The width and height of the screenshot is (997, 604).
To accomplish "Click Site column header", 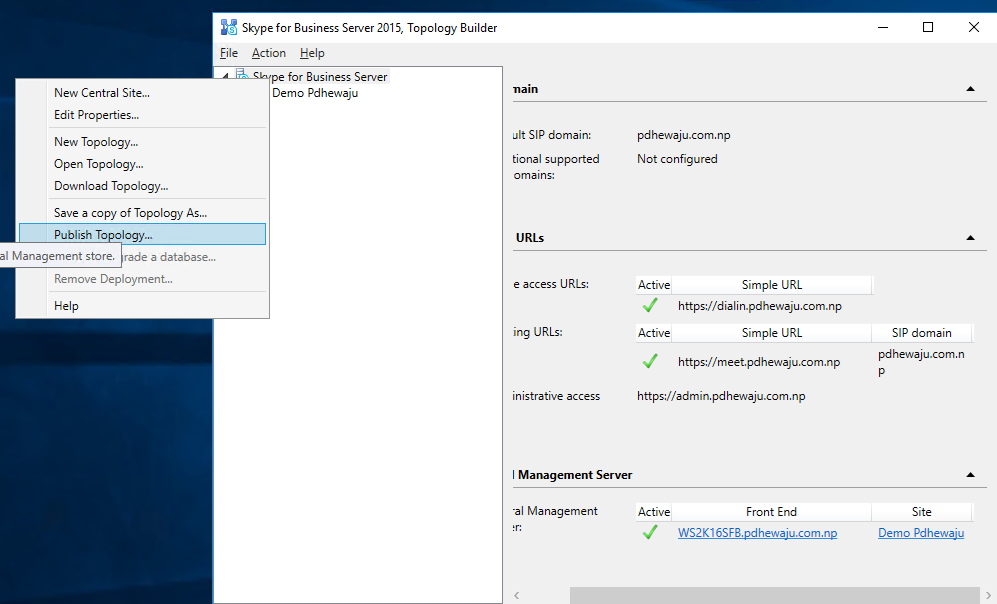I will pyautogui.click(x=921, y=512).
